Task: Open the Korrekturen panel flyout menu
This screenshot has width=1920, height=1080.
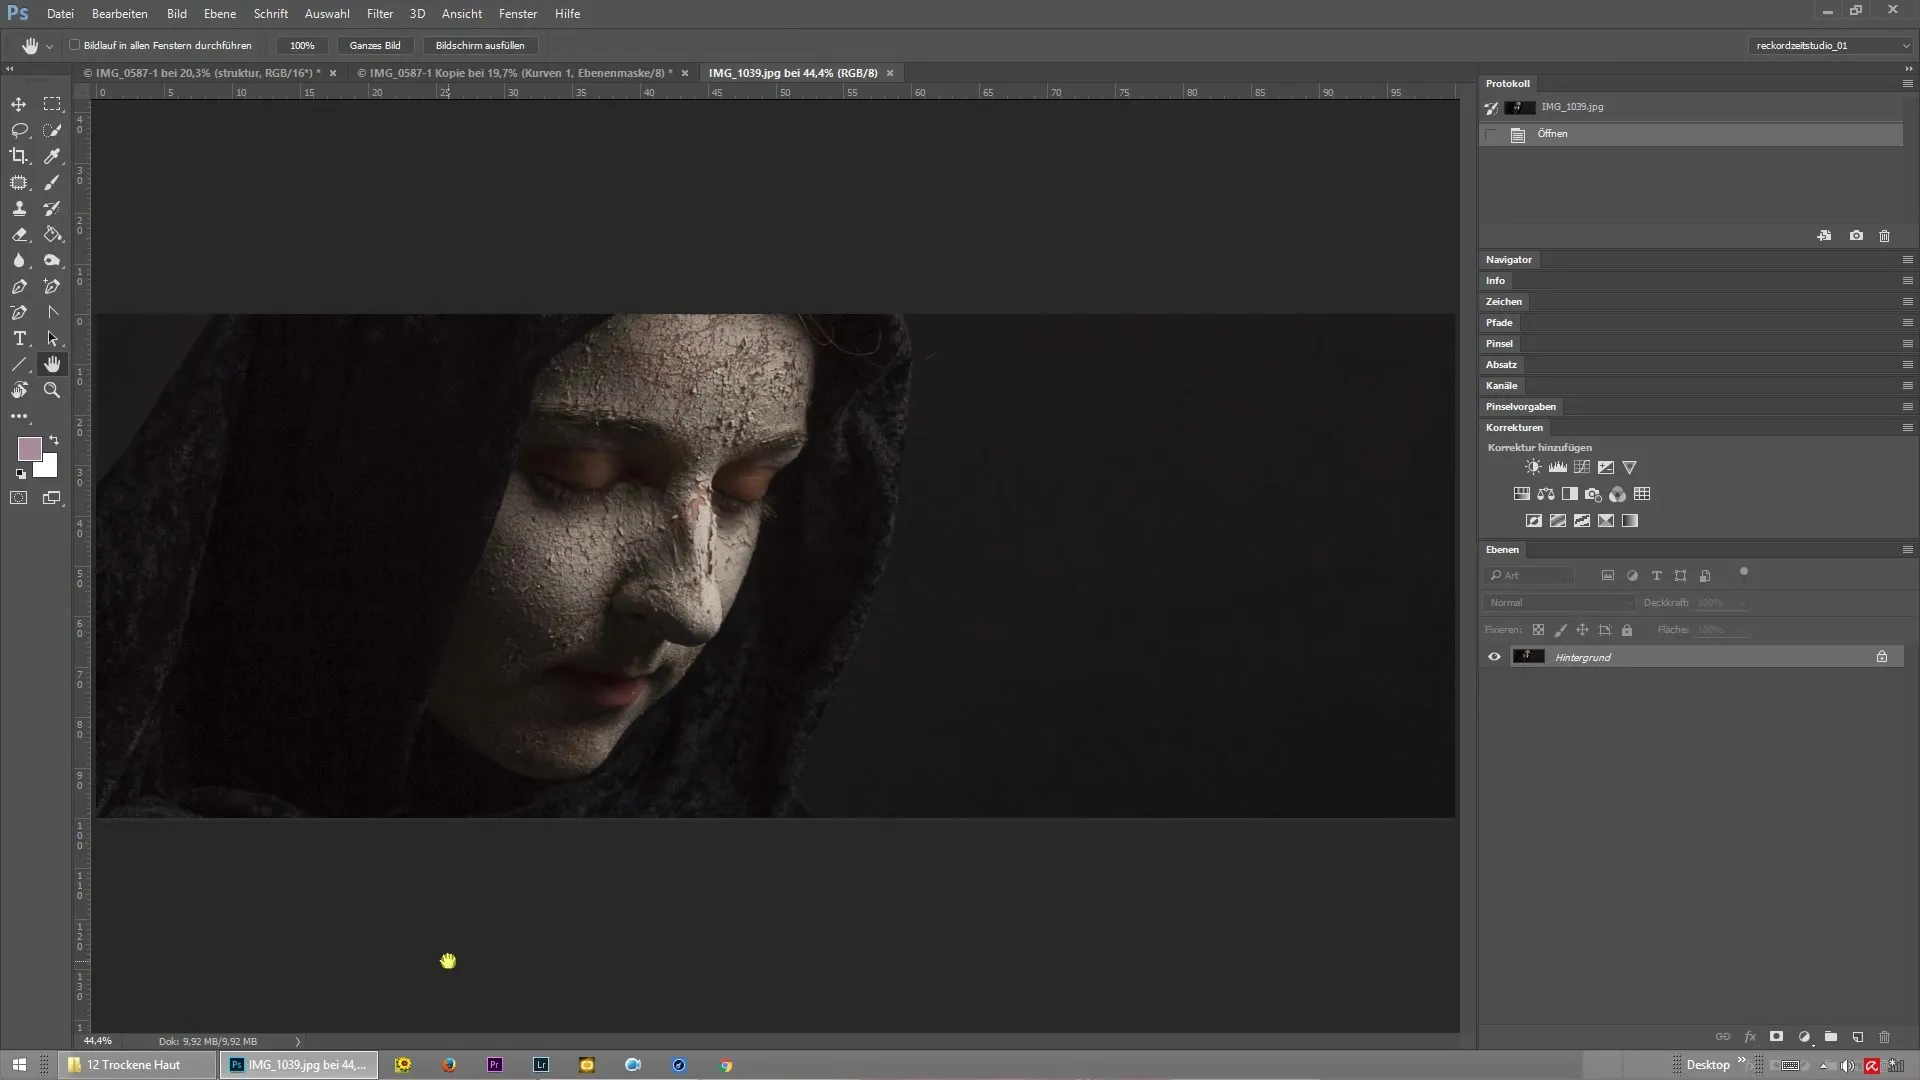Action: [x=1907, y=428]
